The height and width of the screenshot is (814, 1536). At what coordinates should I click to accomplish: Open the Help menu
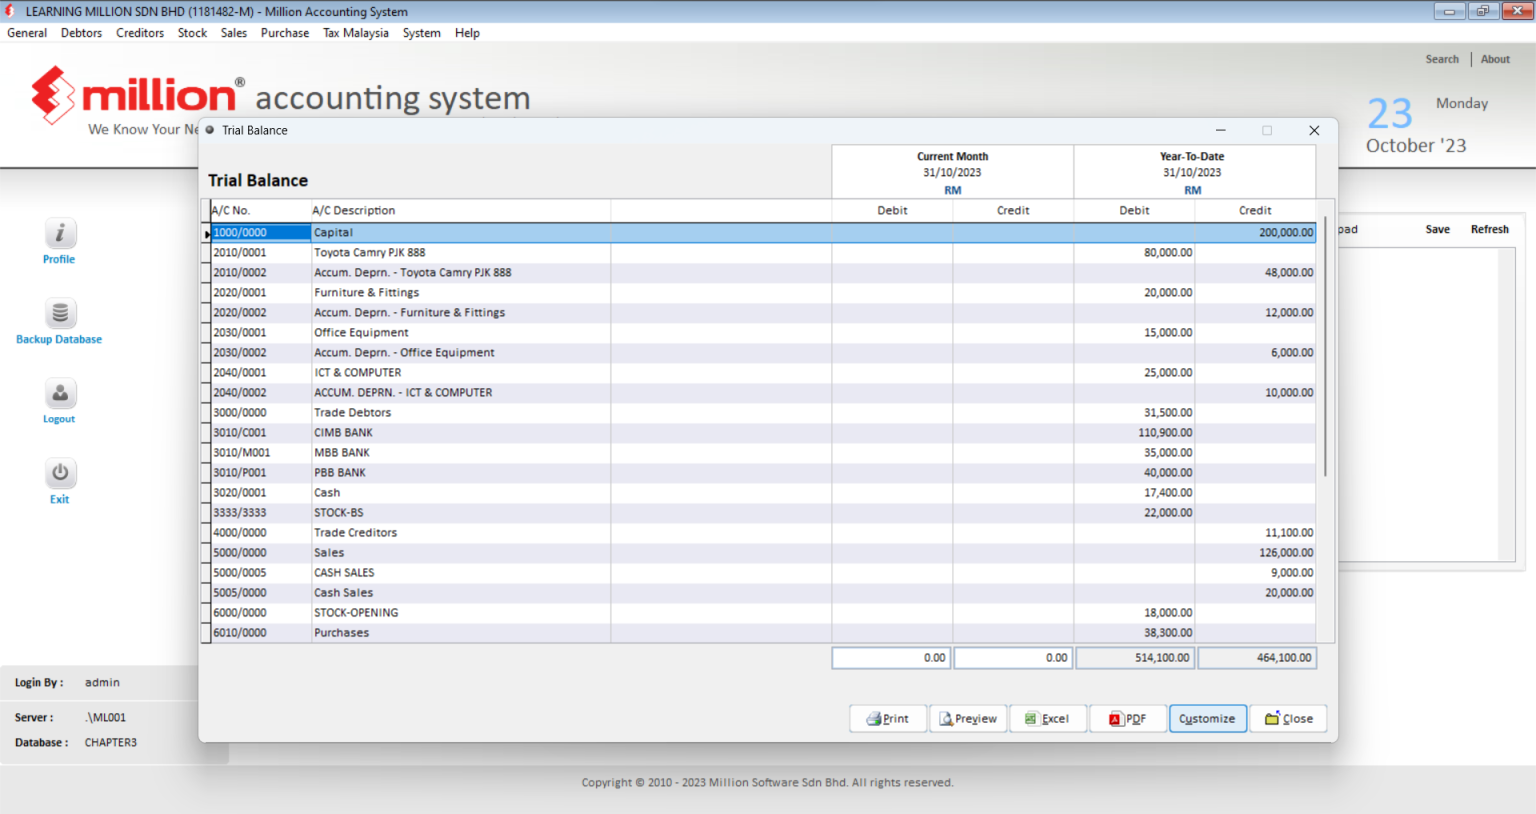(x=467, y=33)
